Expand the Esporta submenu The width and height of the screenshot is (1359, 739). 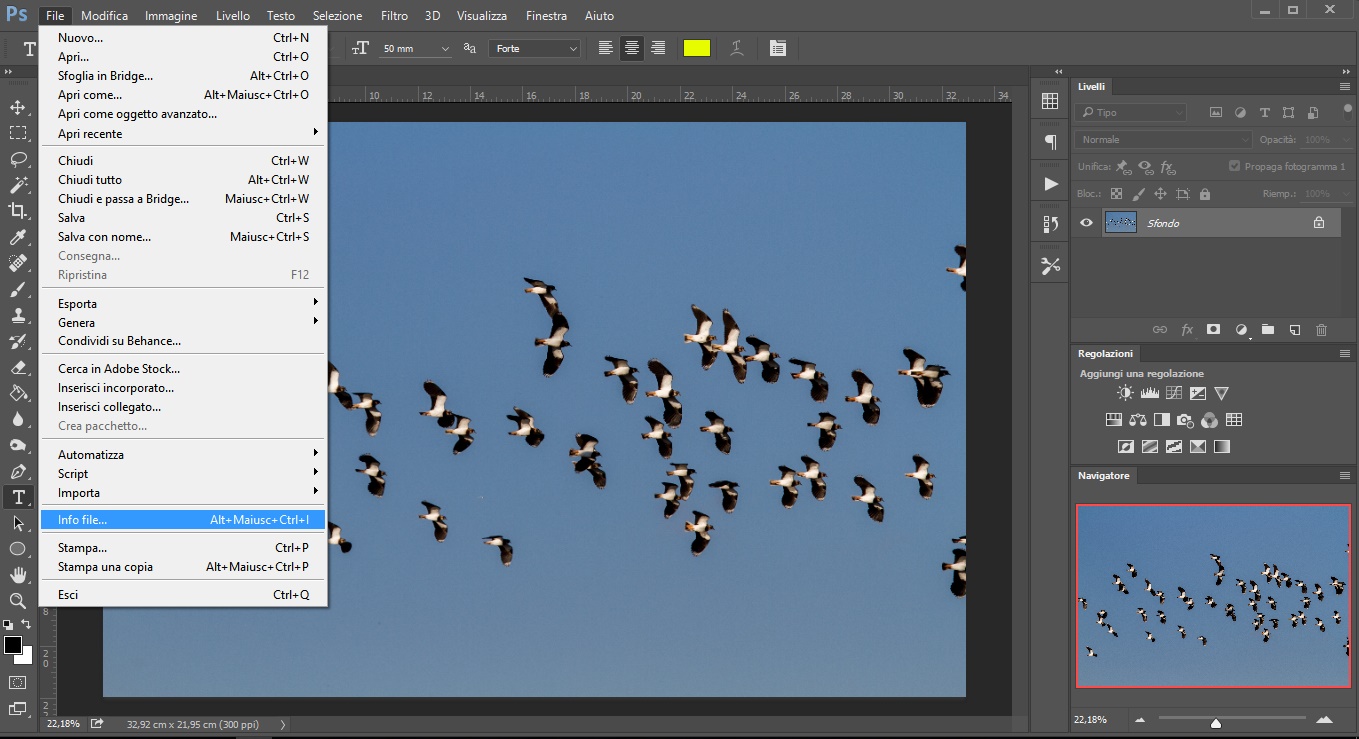(182, 303)
